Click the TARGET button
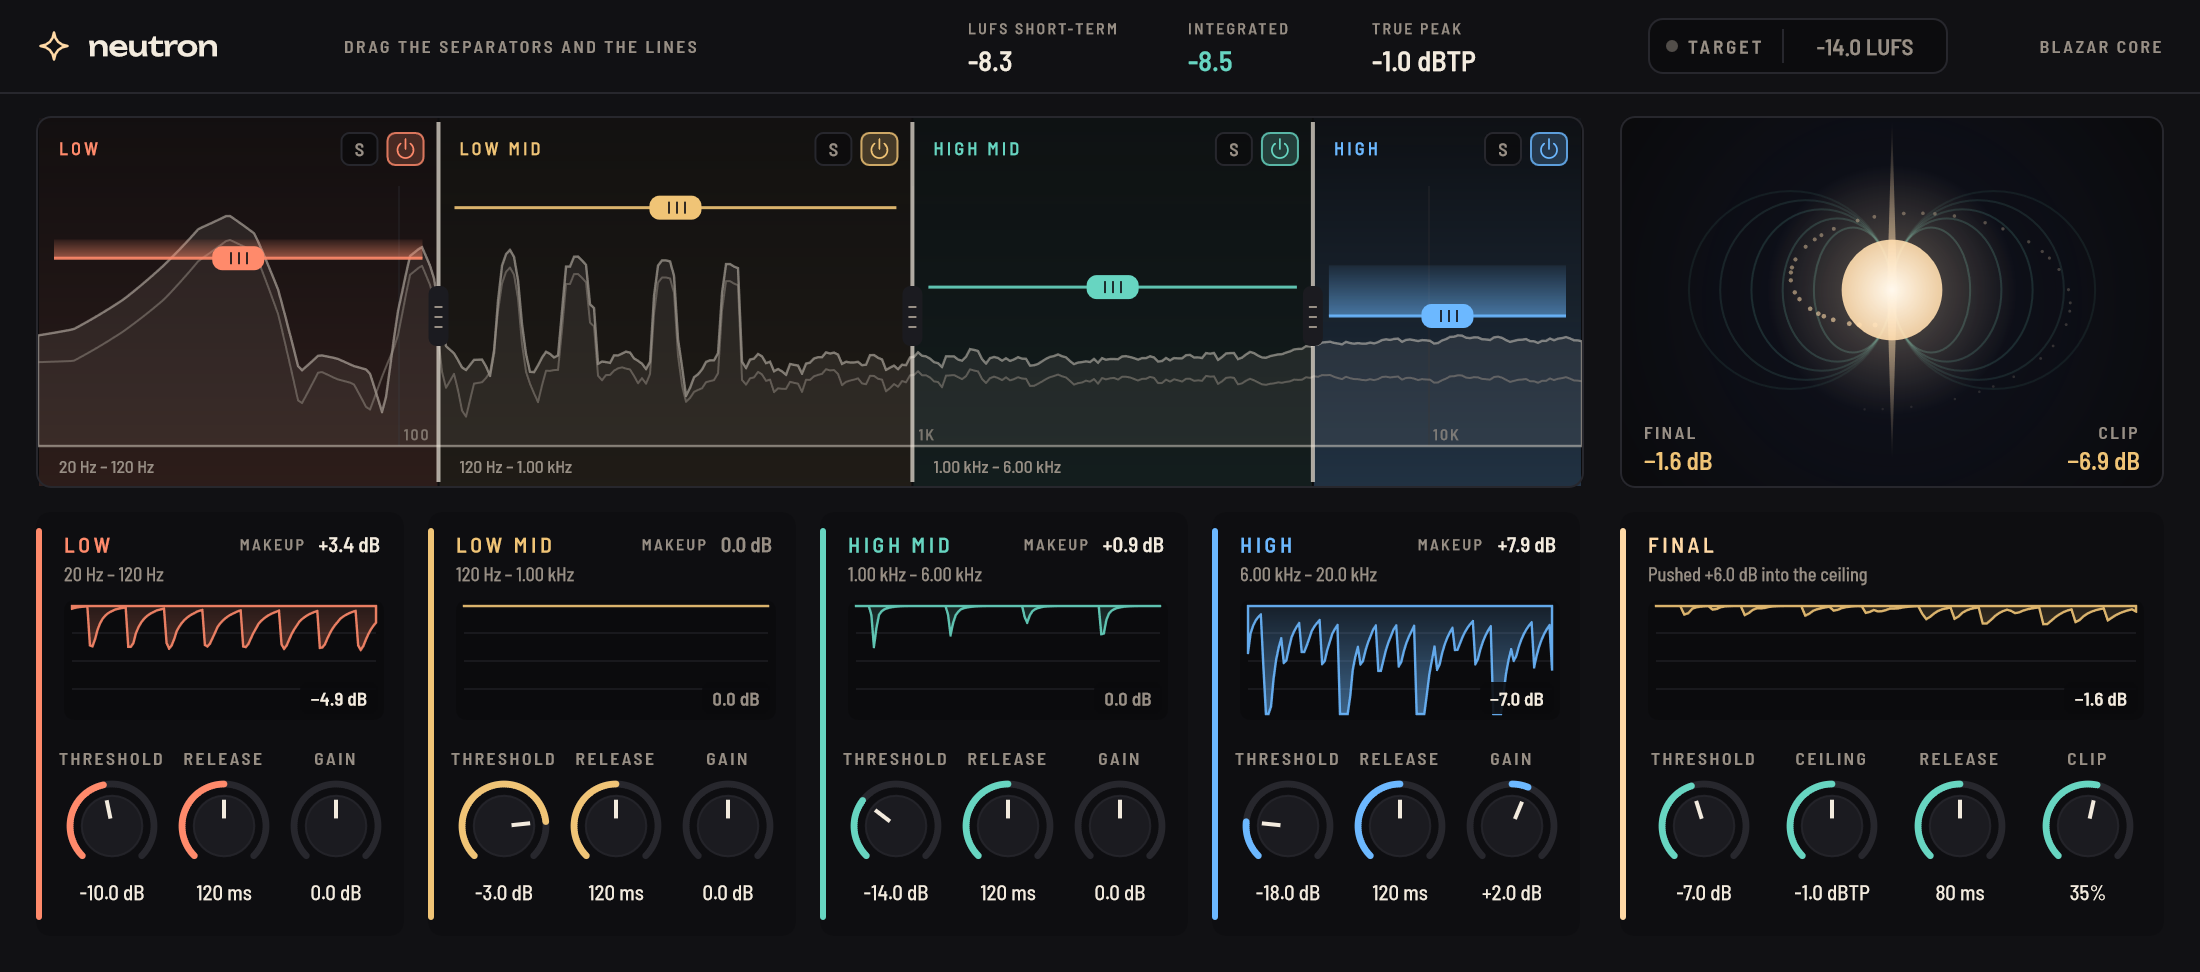 (1715, 47)
